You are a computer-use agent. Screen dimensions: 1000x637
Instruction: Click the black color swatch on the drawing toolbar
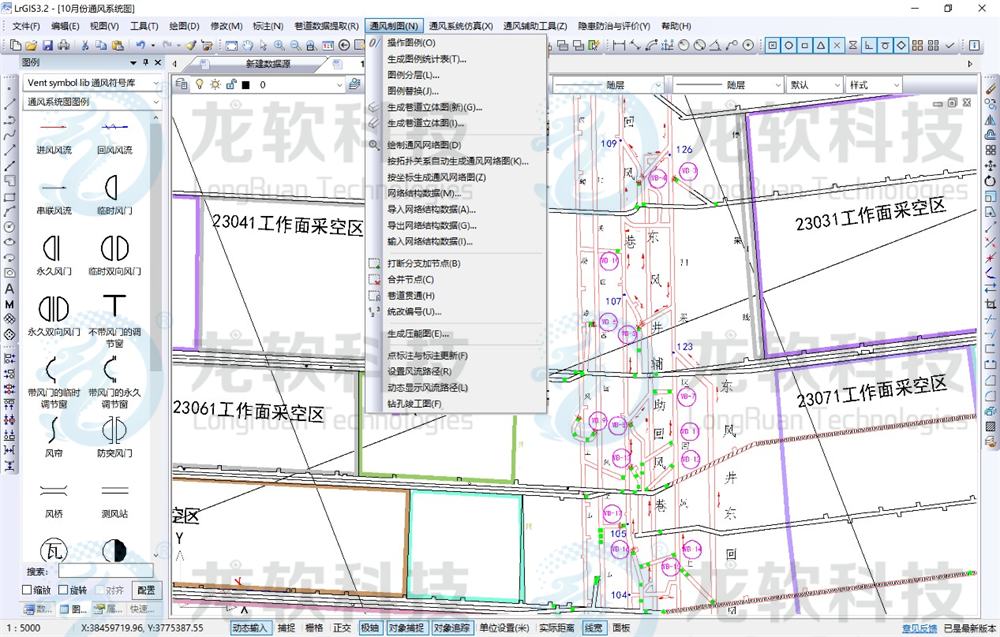[x=246, y=84]
